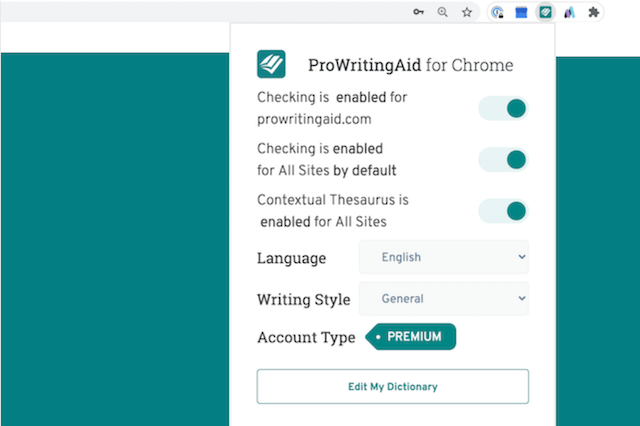Expand the Writing Style dropdown showing General

444,298
